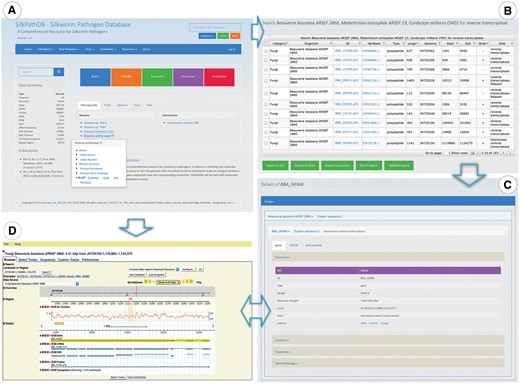Click the green BLAST Search button

[x=369, y=166]
